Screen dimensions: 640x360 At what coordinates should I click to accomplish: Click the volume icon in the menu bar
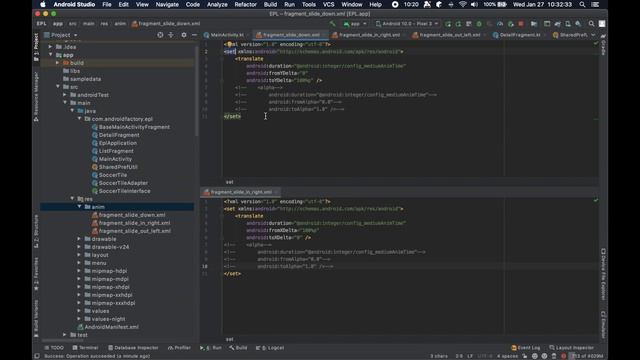coord(474,4)
